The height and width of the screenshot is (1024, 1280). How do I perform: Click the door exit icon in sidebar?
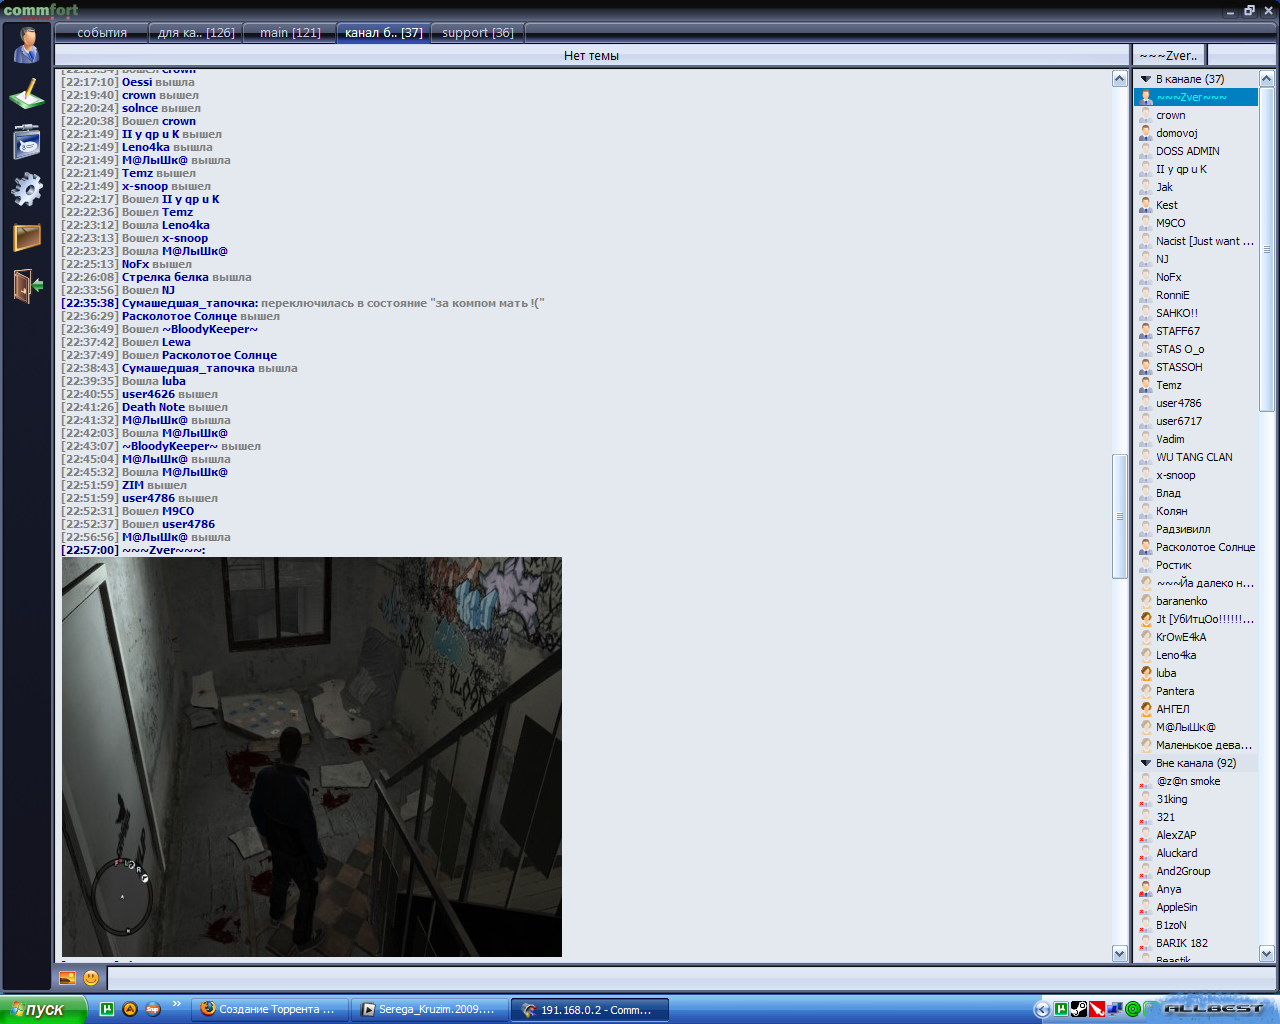[27, 285]
